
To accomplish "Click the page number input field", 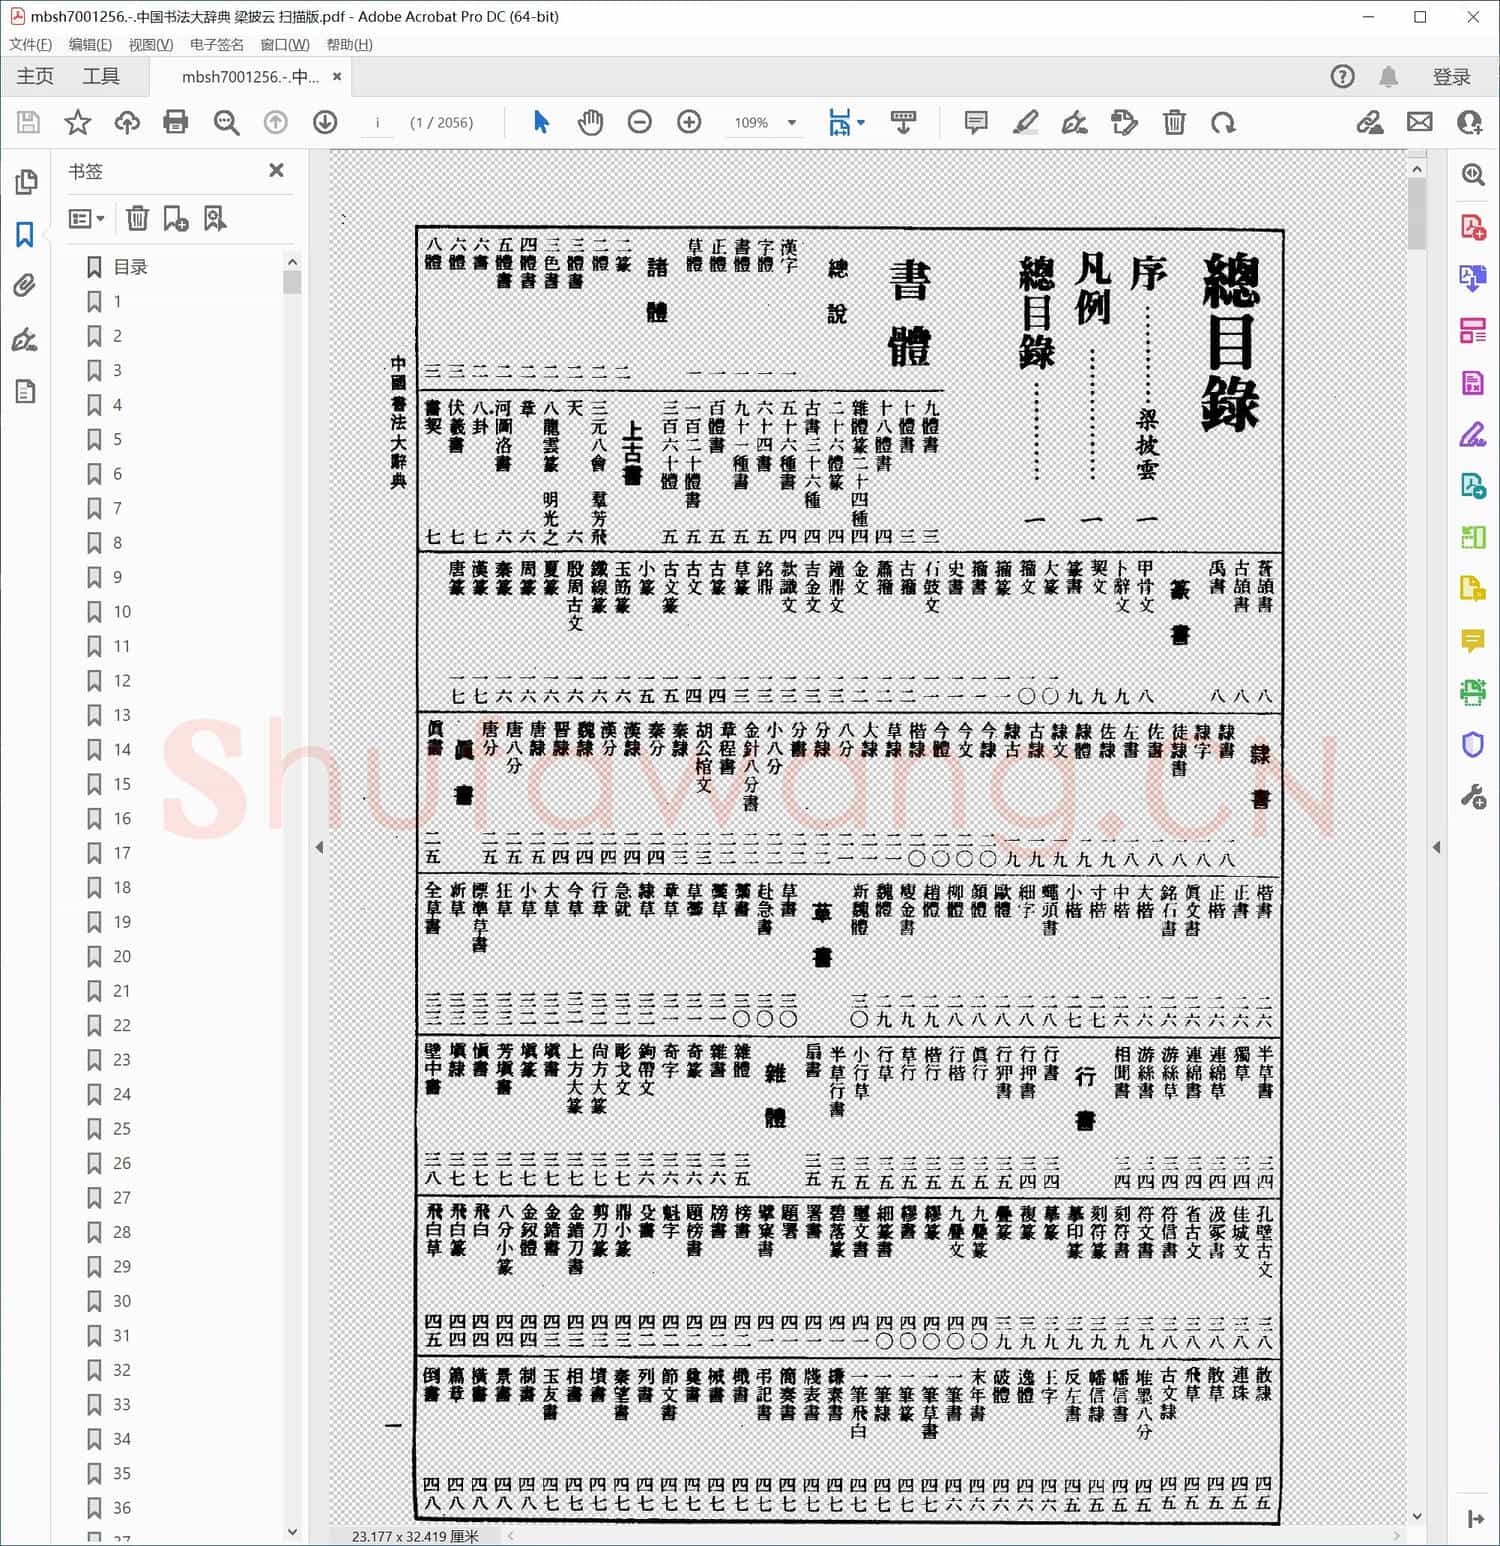I will click(377, 123).
